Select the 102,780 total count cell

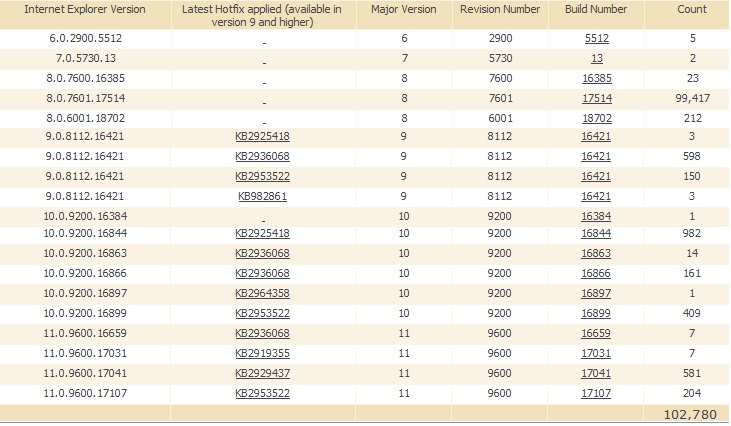686,414
